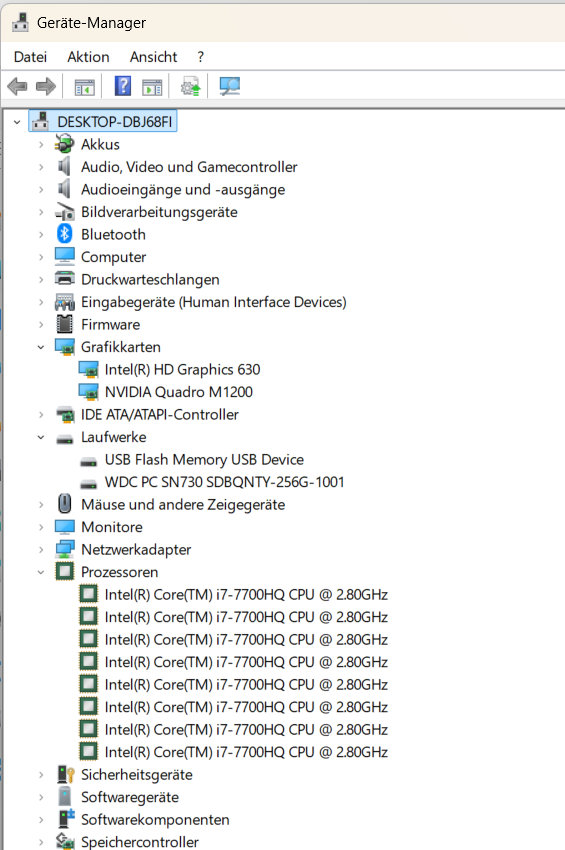The width and height of the screenshot is (565, 850).
Task: Select Eingabegeräte (Human Interface Devices) label
Action: point(214,302)
